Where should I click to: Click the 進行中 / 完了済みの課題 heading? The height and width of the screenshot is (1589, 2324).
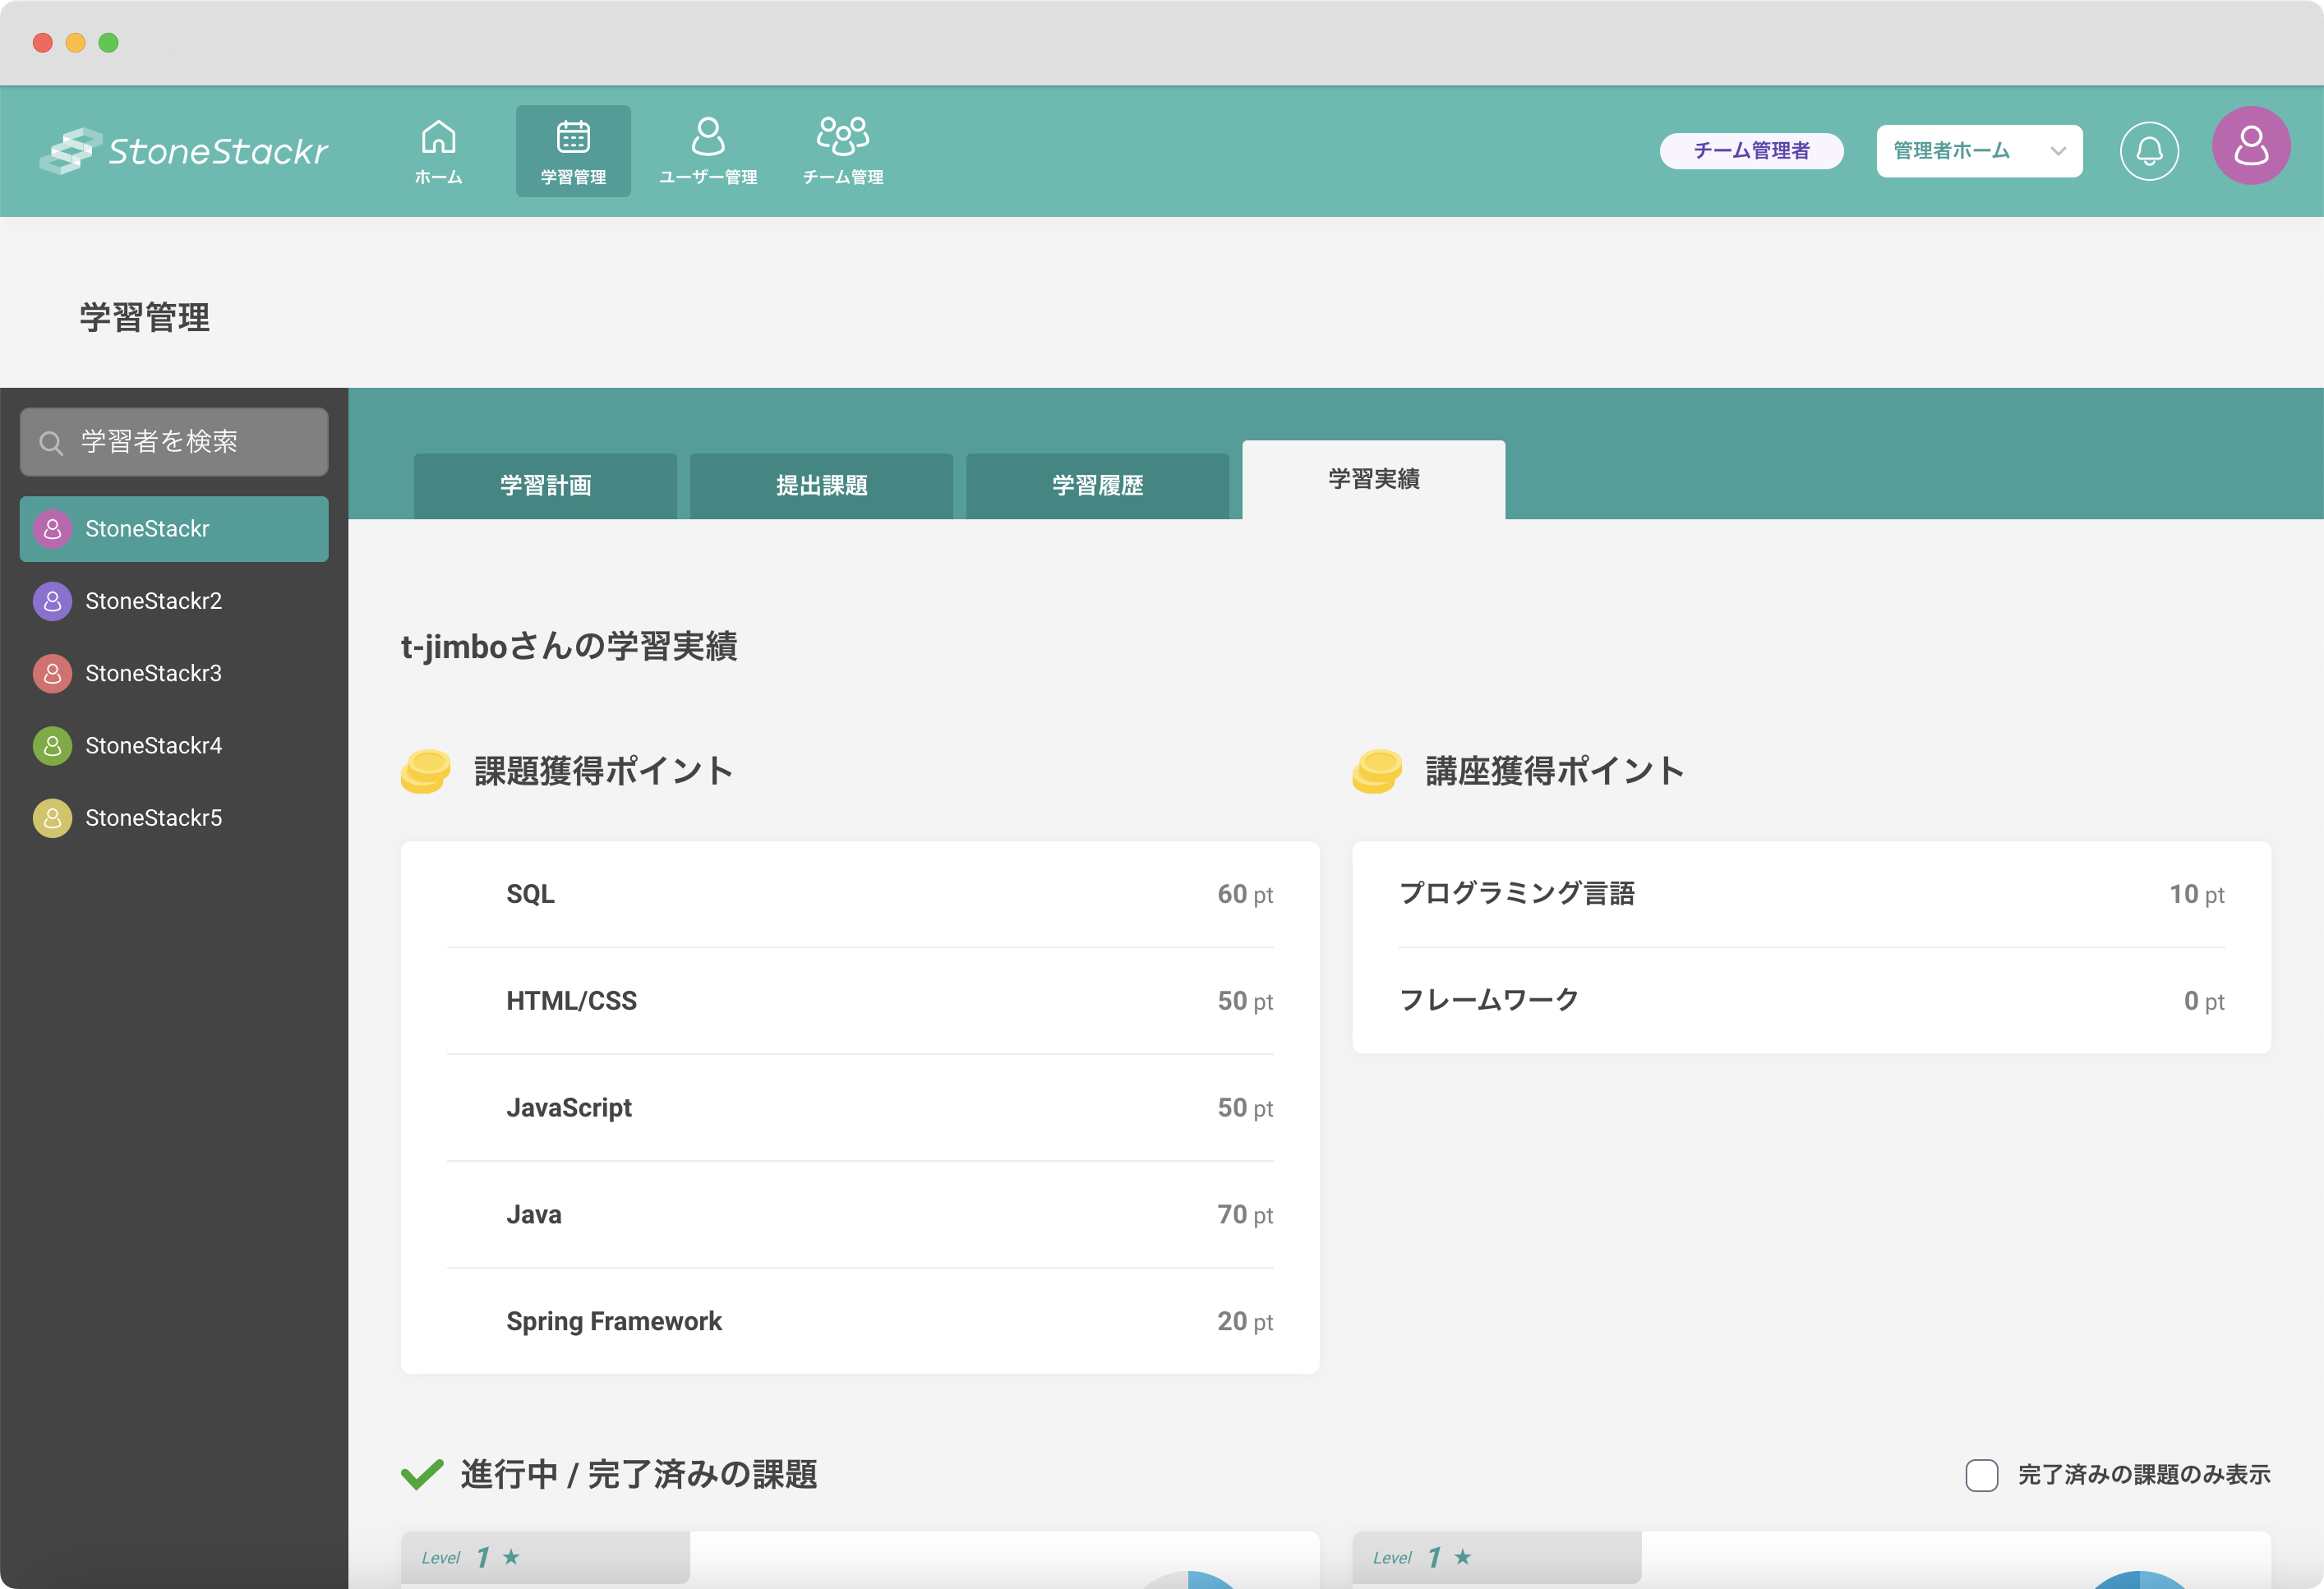tap(638, 1475)
